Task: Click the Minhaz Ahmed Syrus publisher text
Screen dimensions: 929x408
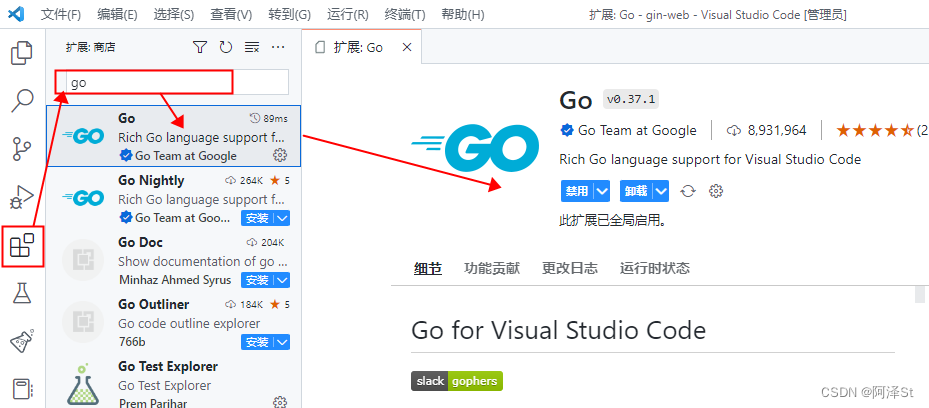Action: [x=175, y=280]
